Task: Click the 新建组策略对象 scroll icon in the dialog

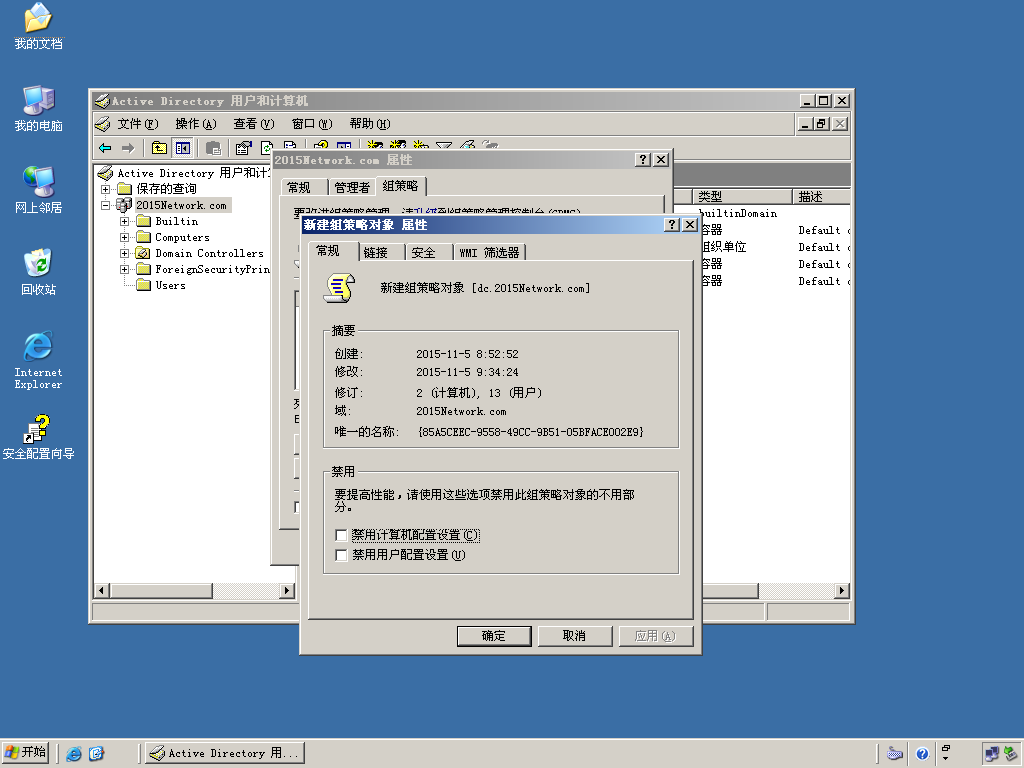Action: [340, 288]
